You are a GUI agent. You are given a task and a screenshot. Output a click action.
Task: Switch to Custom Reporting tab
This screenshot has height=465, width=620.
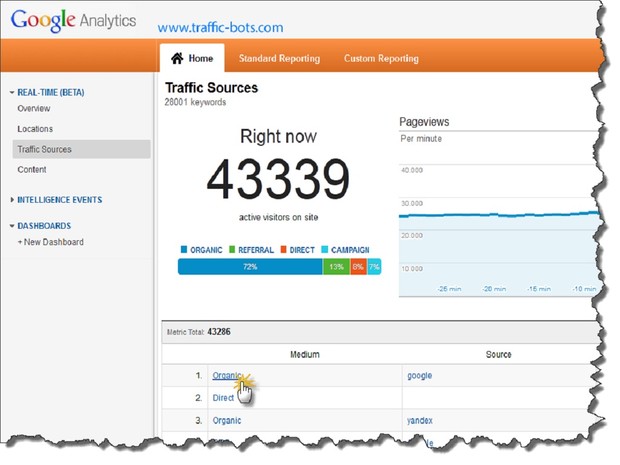tap(381, 59)
